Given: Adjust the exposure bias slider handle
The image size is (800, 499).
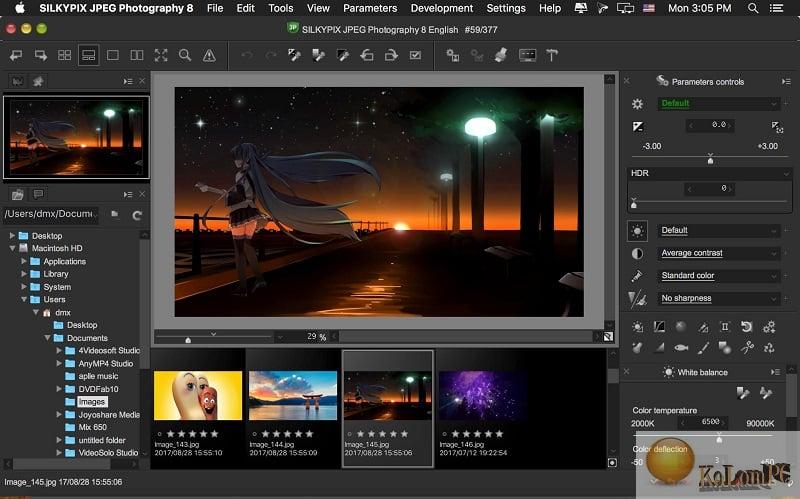Looking at the screenshot, I should click(710, 159).
